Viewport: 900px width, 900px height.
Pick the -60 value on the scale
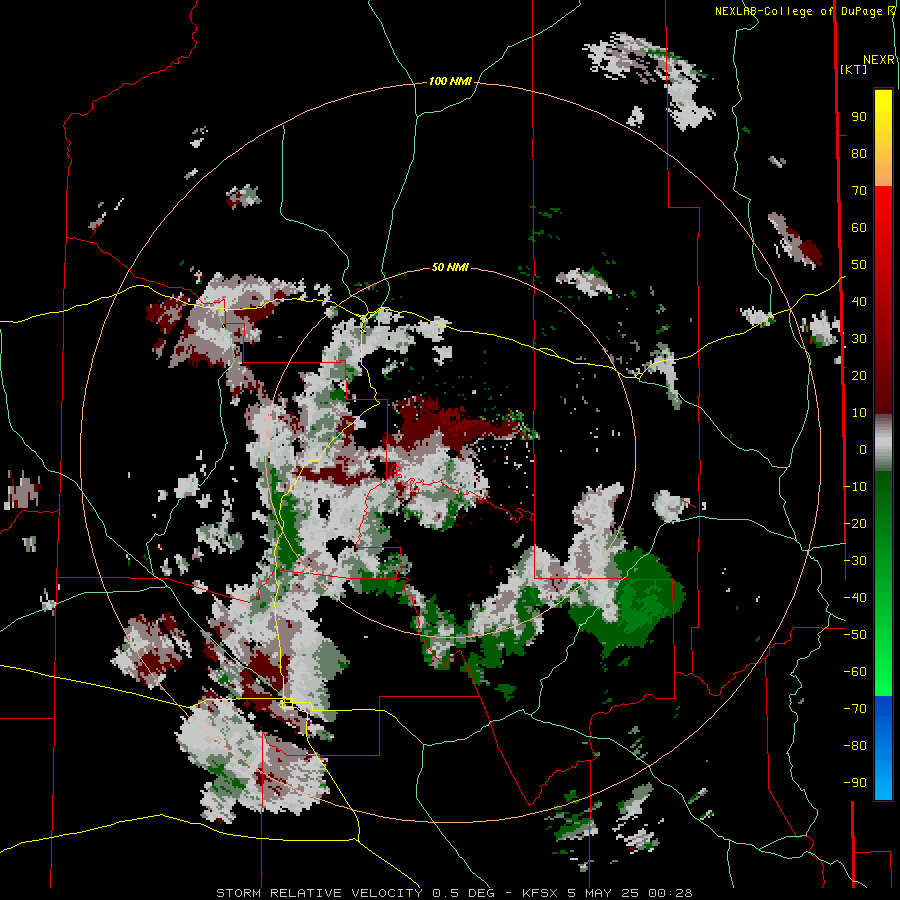point(855,672)
